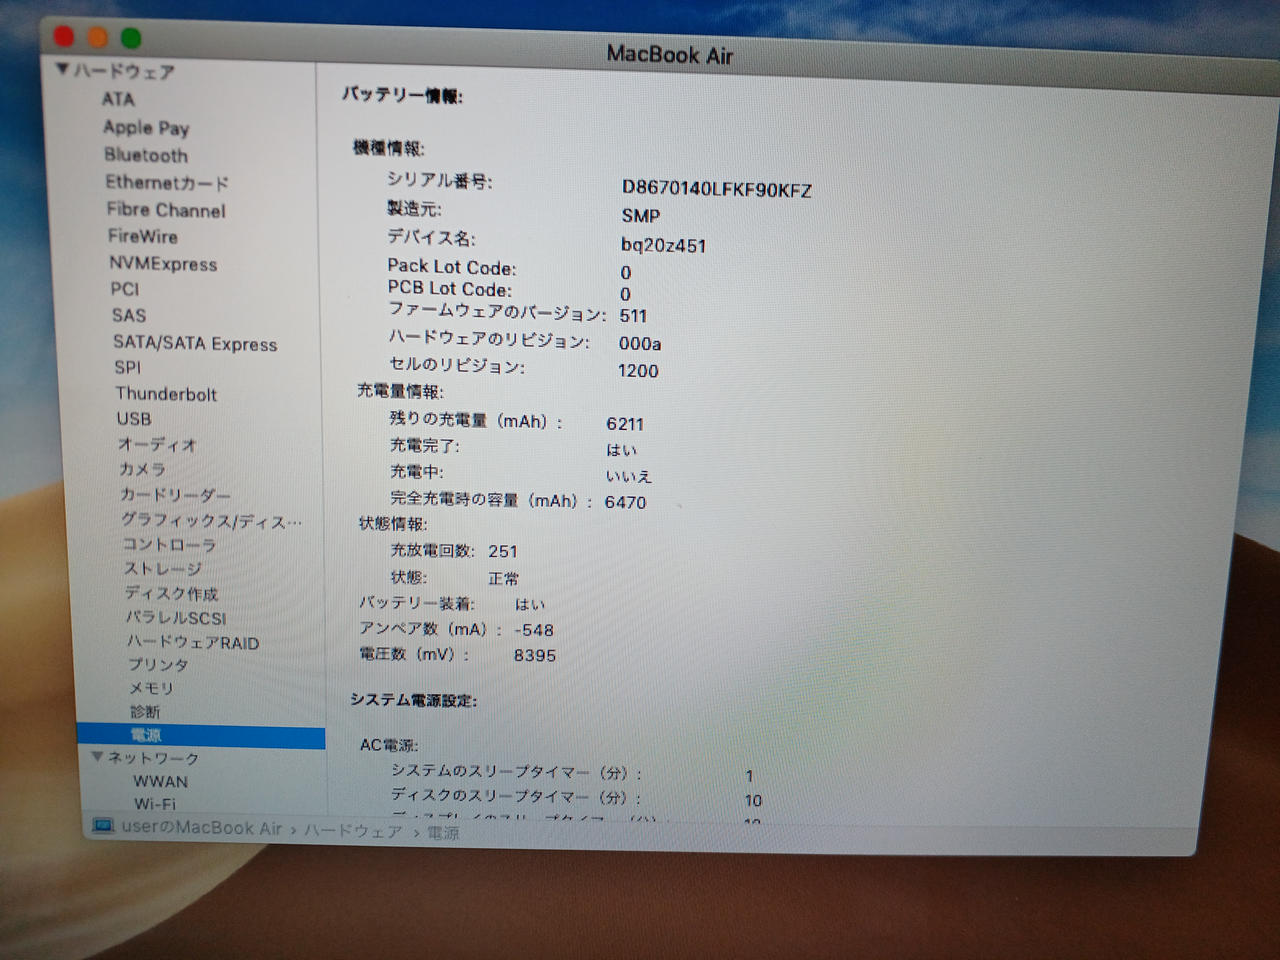The height and width of the screenshot is (960, 1280).
Task: Select ハードウェアRAID in the list
Action: pyautogui.click(x=193, y=643)
